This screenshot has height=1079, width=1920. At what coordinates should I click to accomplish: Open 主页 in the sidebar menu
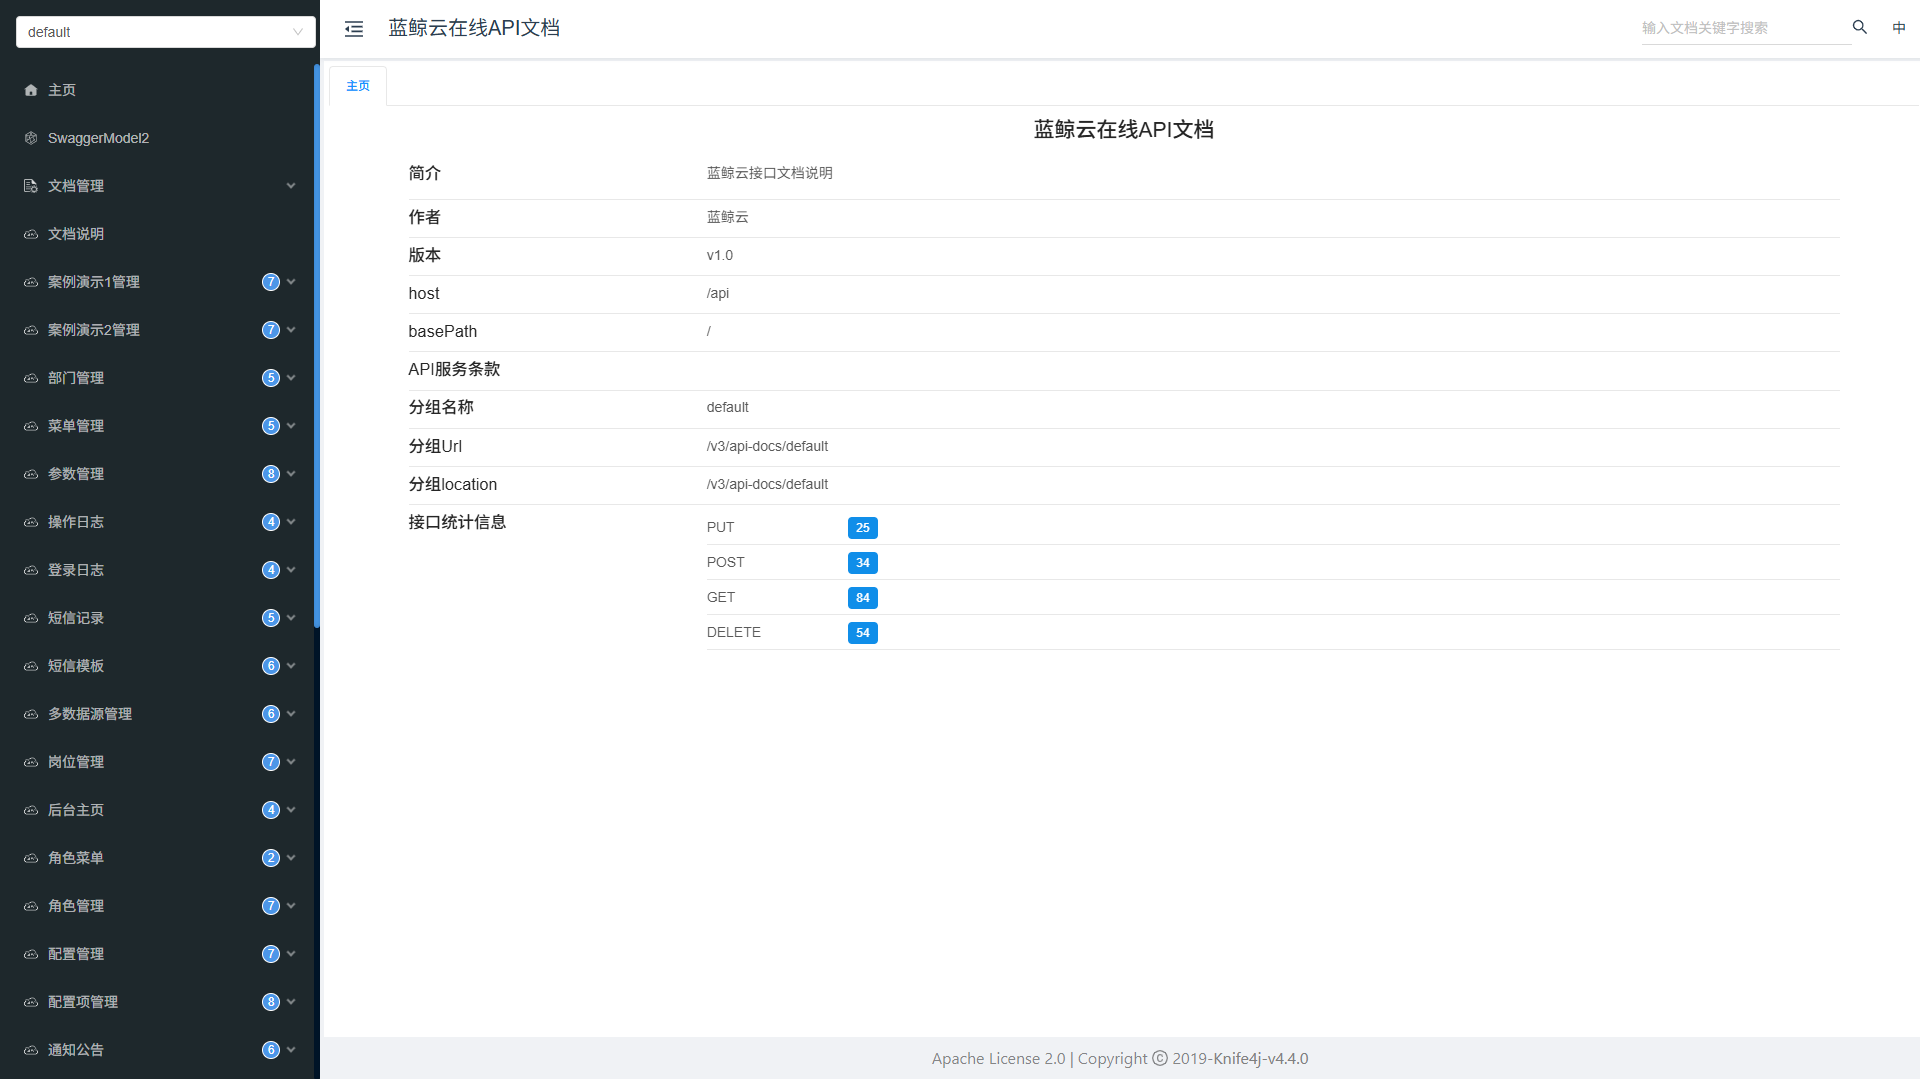[x=158, y=90]
